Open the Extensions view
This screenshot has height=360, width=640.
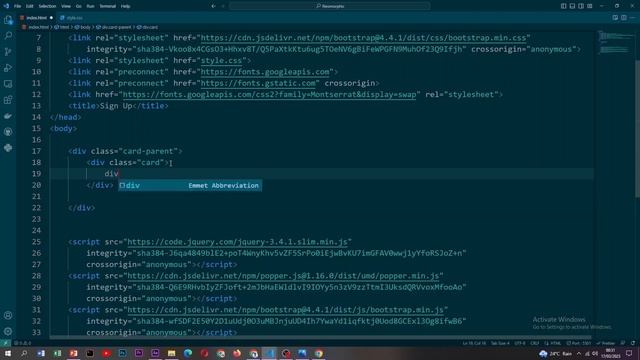point(8,100)
